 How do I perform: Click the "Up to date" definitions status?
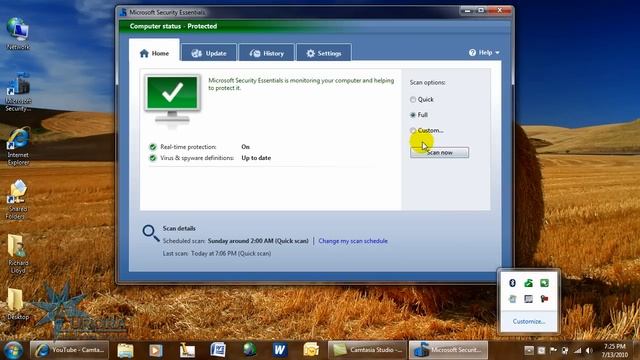256,158
